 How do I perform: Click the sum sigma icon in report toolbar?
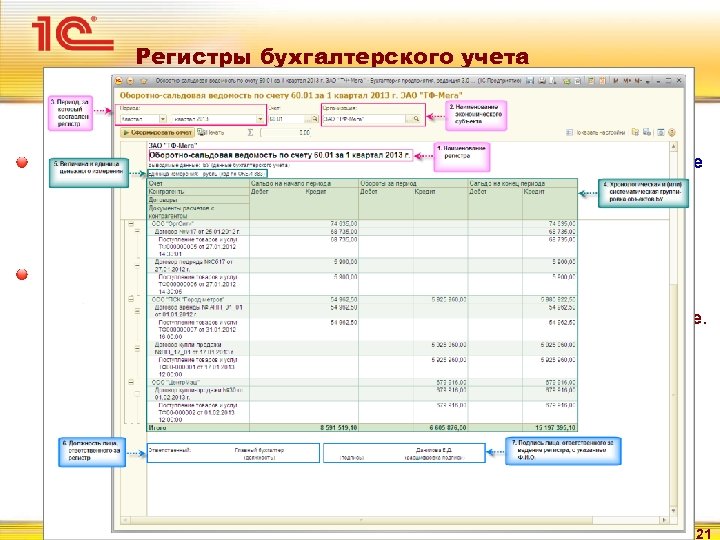tap(250, 133)
